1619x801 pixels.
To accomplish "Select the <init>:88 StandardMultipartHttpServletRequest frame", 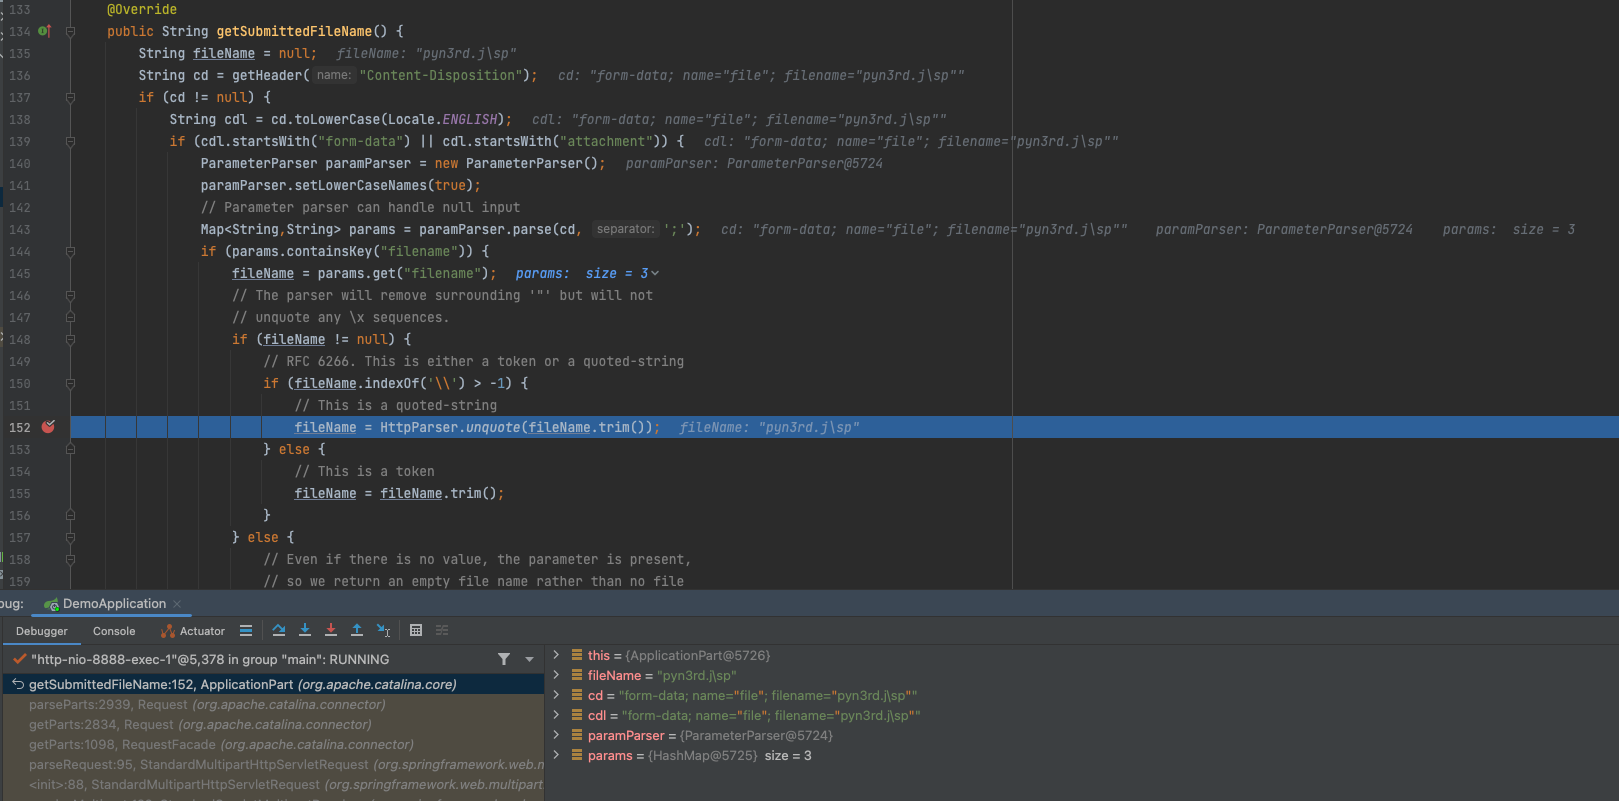I will 272,784.
